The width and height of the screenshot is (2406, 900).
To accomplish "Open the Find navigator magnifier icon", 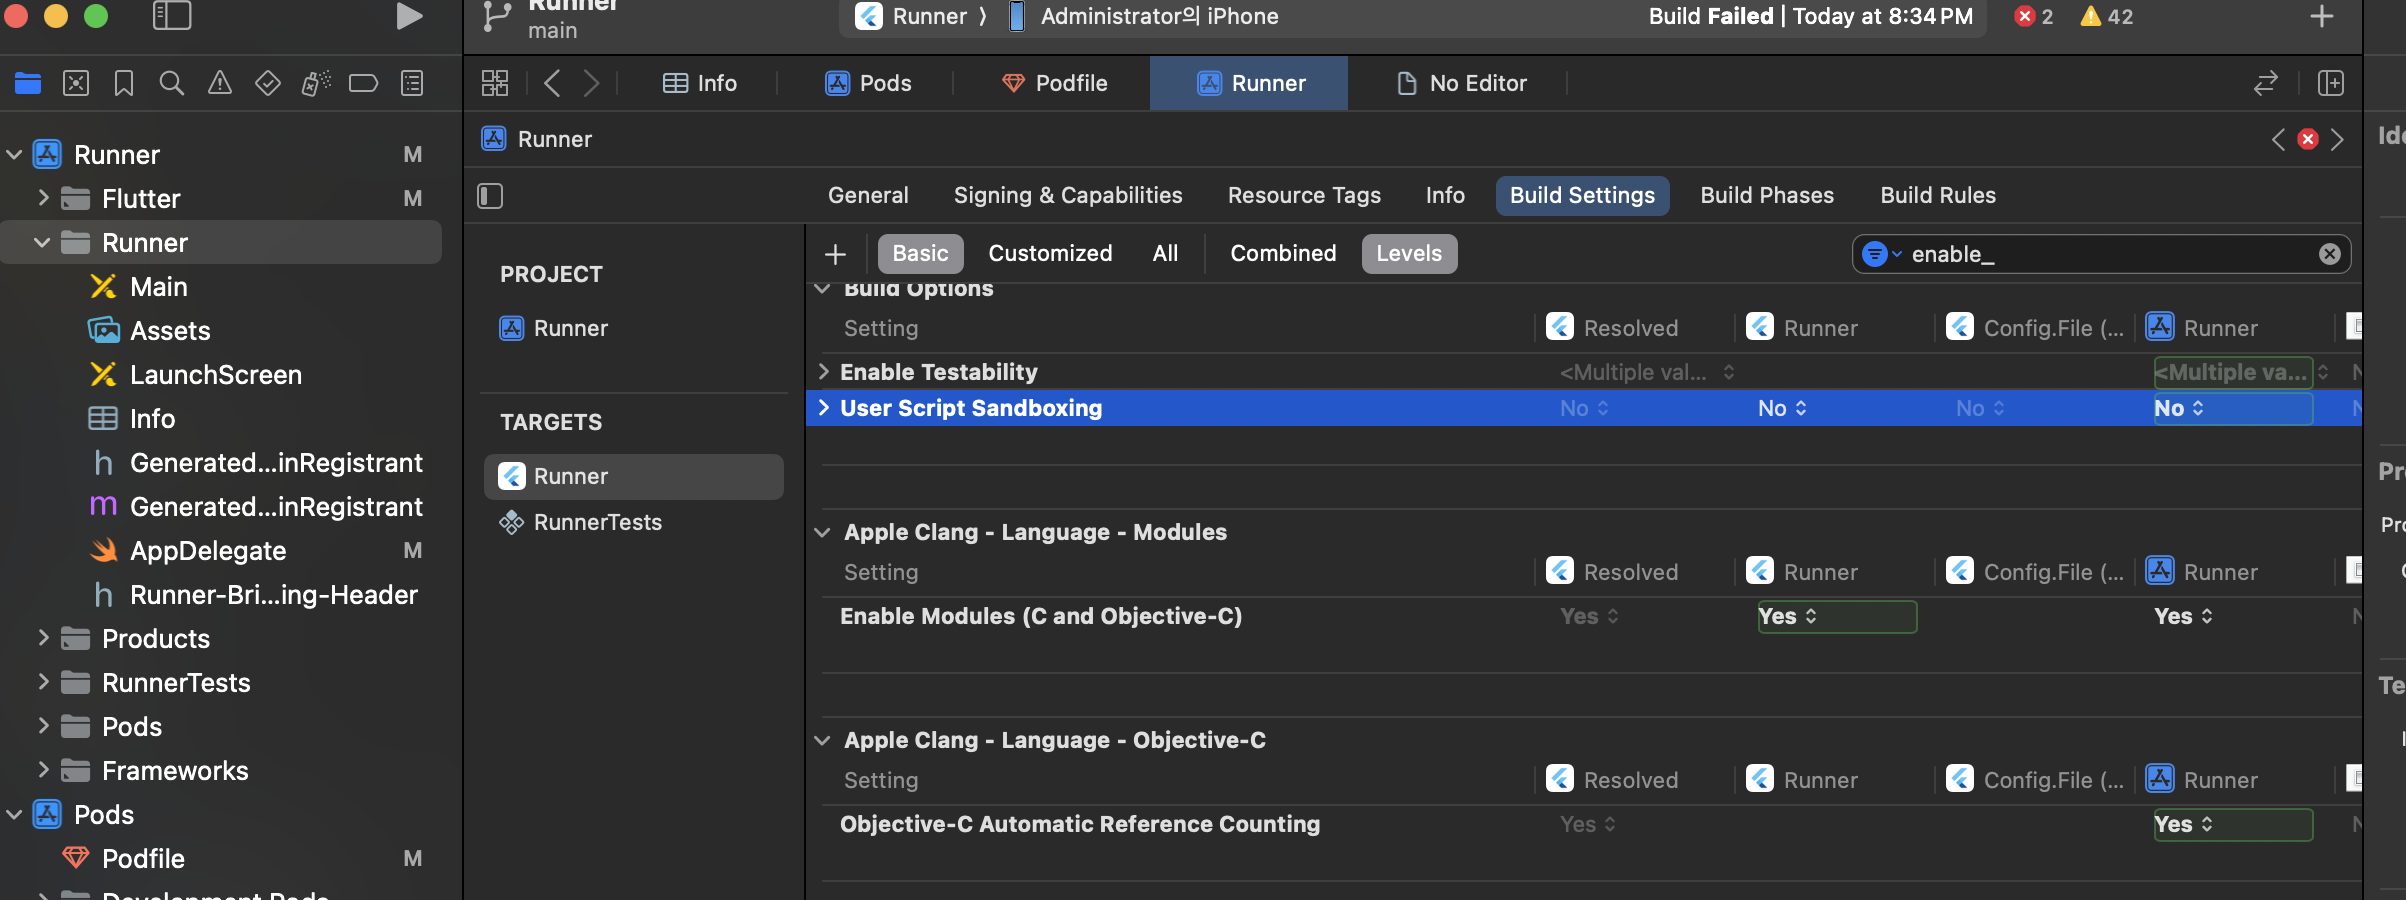I will pyautogui.click(x=172, y=83).
